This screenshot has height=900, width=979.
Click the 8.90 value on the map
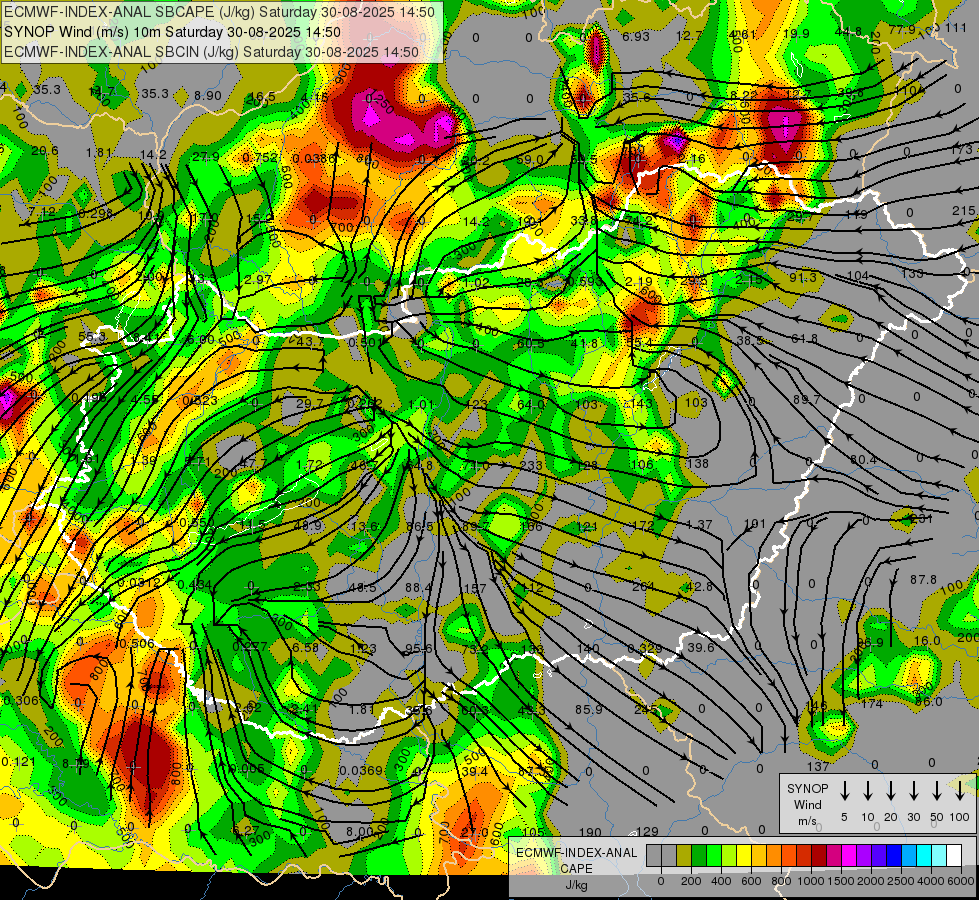click(207, 95)
